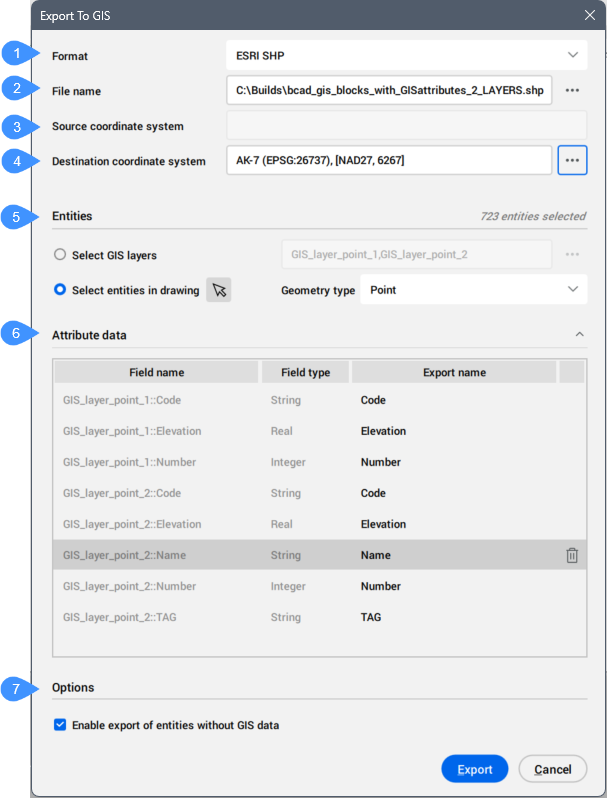Open the Geometry type dropdown

tap(472, 289)
